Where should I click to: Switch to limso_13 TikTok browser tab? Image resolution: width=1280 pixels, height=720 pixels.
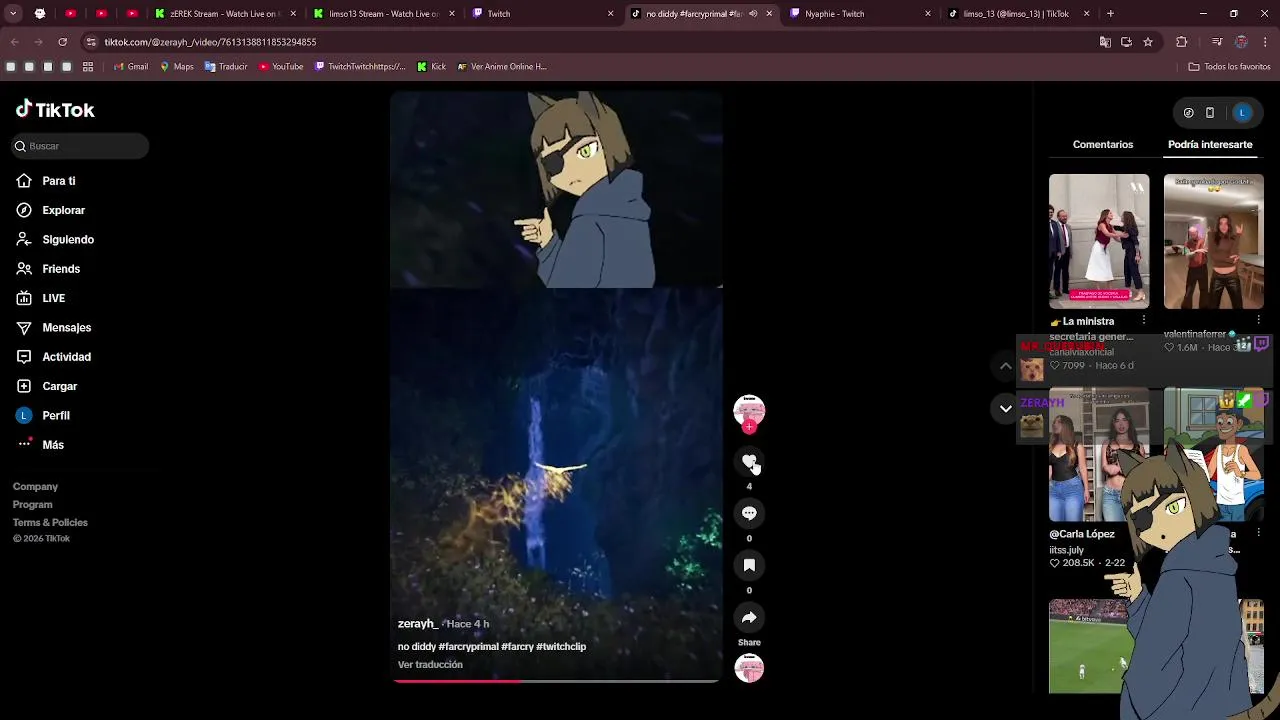point(1018,14)
